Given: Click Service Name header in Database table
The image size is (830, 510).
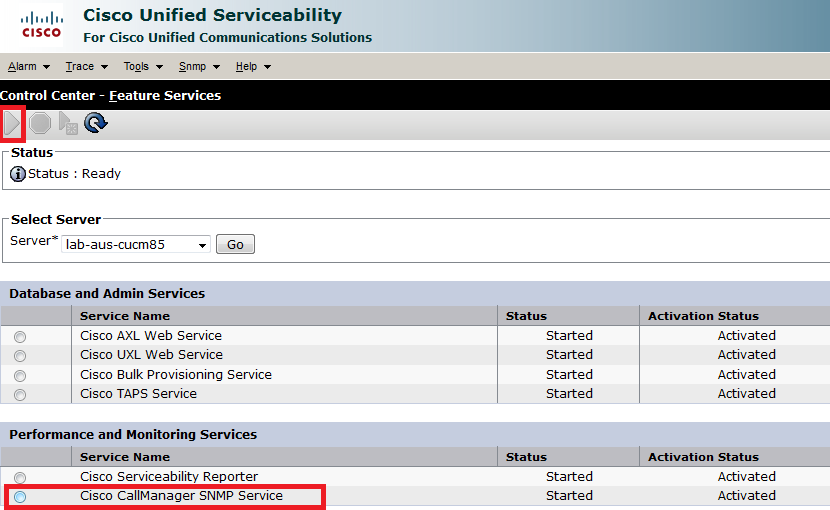Looking at the screenshot, I should tap(125, 316).
